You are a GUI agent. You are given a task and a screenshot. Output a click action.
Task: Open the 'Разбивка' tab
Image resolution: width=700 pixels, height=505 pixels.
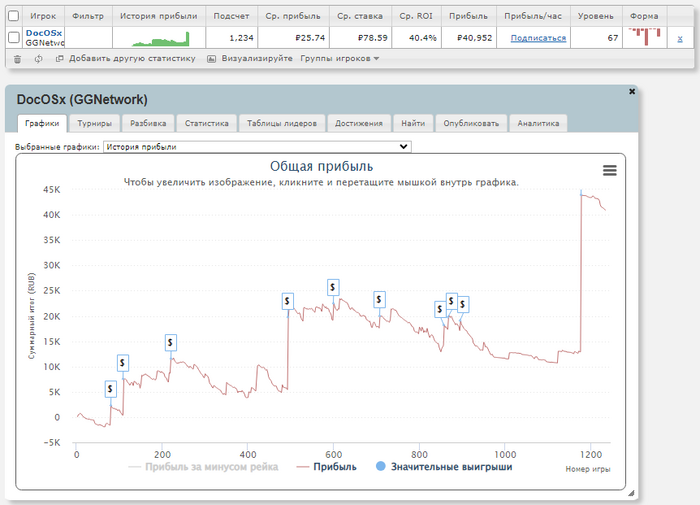point(148,124)
